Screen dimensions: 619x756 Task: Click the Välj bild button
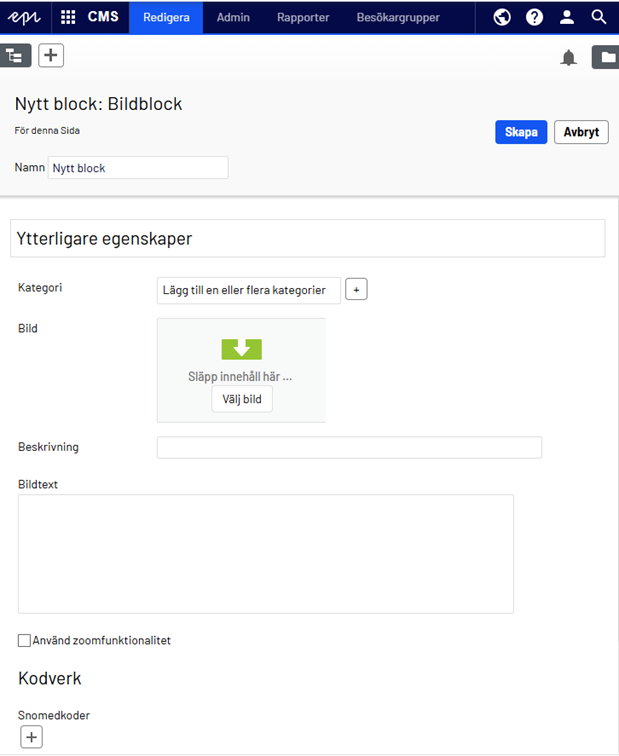(241, 399)
